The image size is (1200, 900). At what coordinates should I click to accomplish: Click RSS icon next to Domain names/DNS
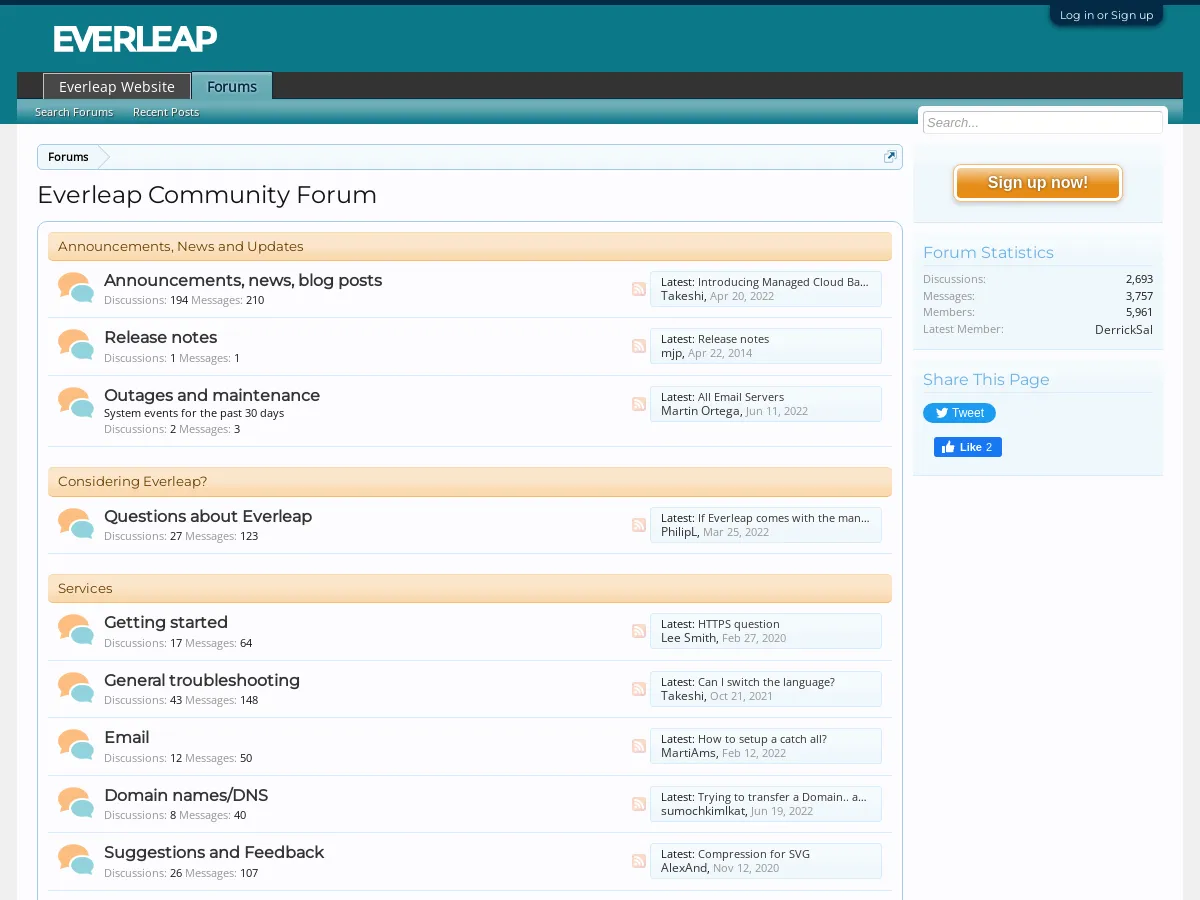pos(639,803)
